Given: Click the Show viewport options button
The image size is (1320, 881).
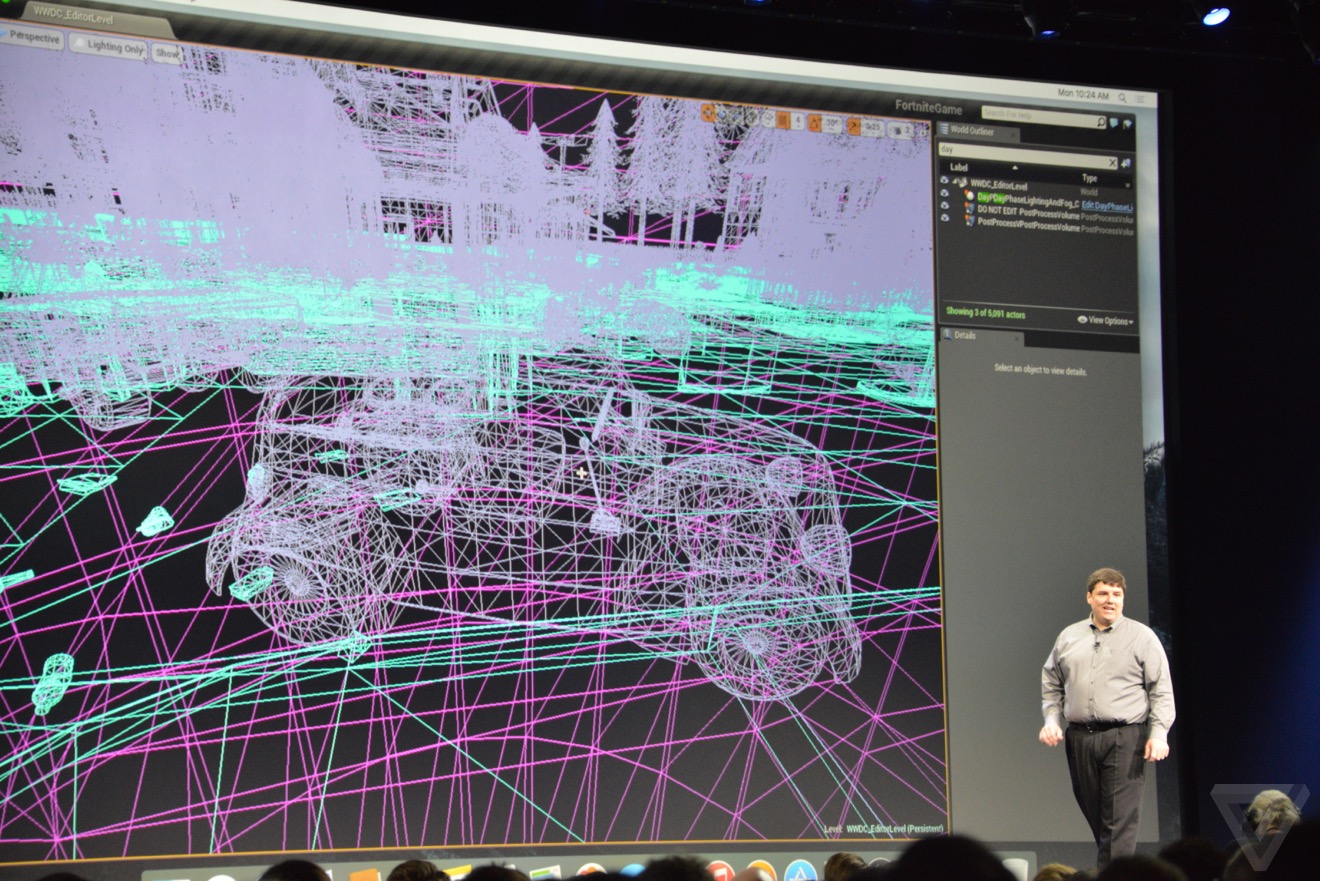Looking at the screenshot, I should click(166, 53).
